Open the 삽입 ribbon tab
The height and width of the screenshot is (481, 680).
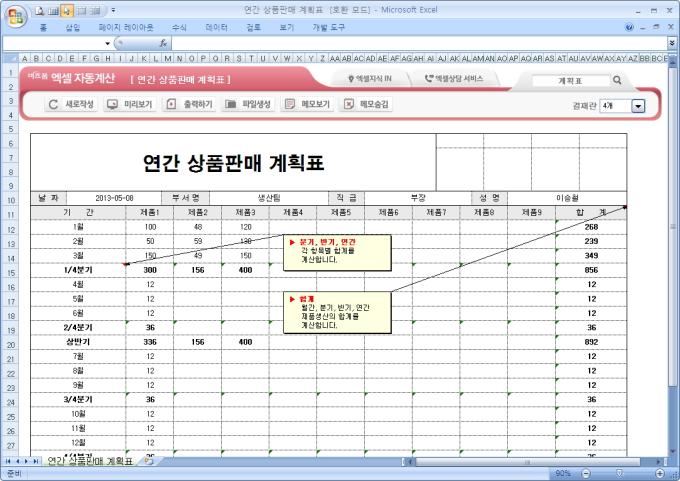point(73,28)
